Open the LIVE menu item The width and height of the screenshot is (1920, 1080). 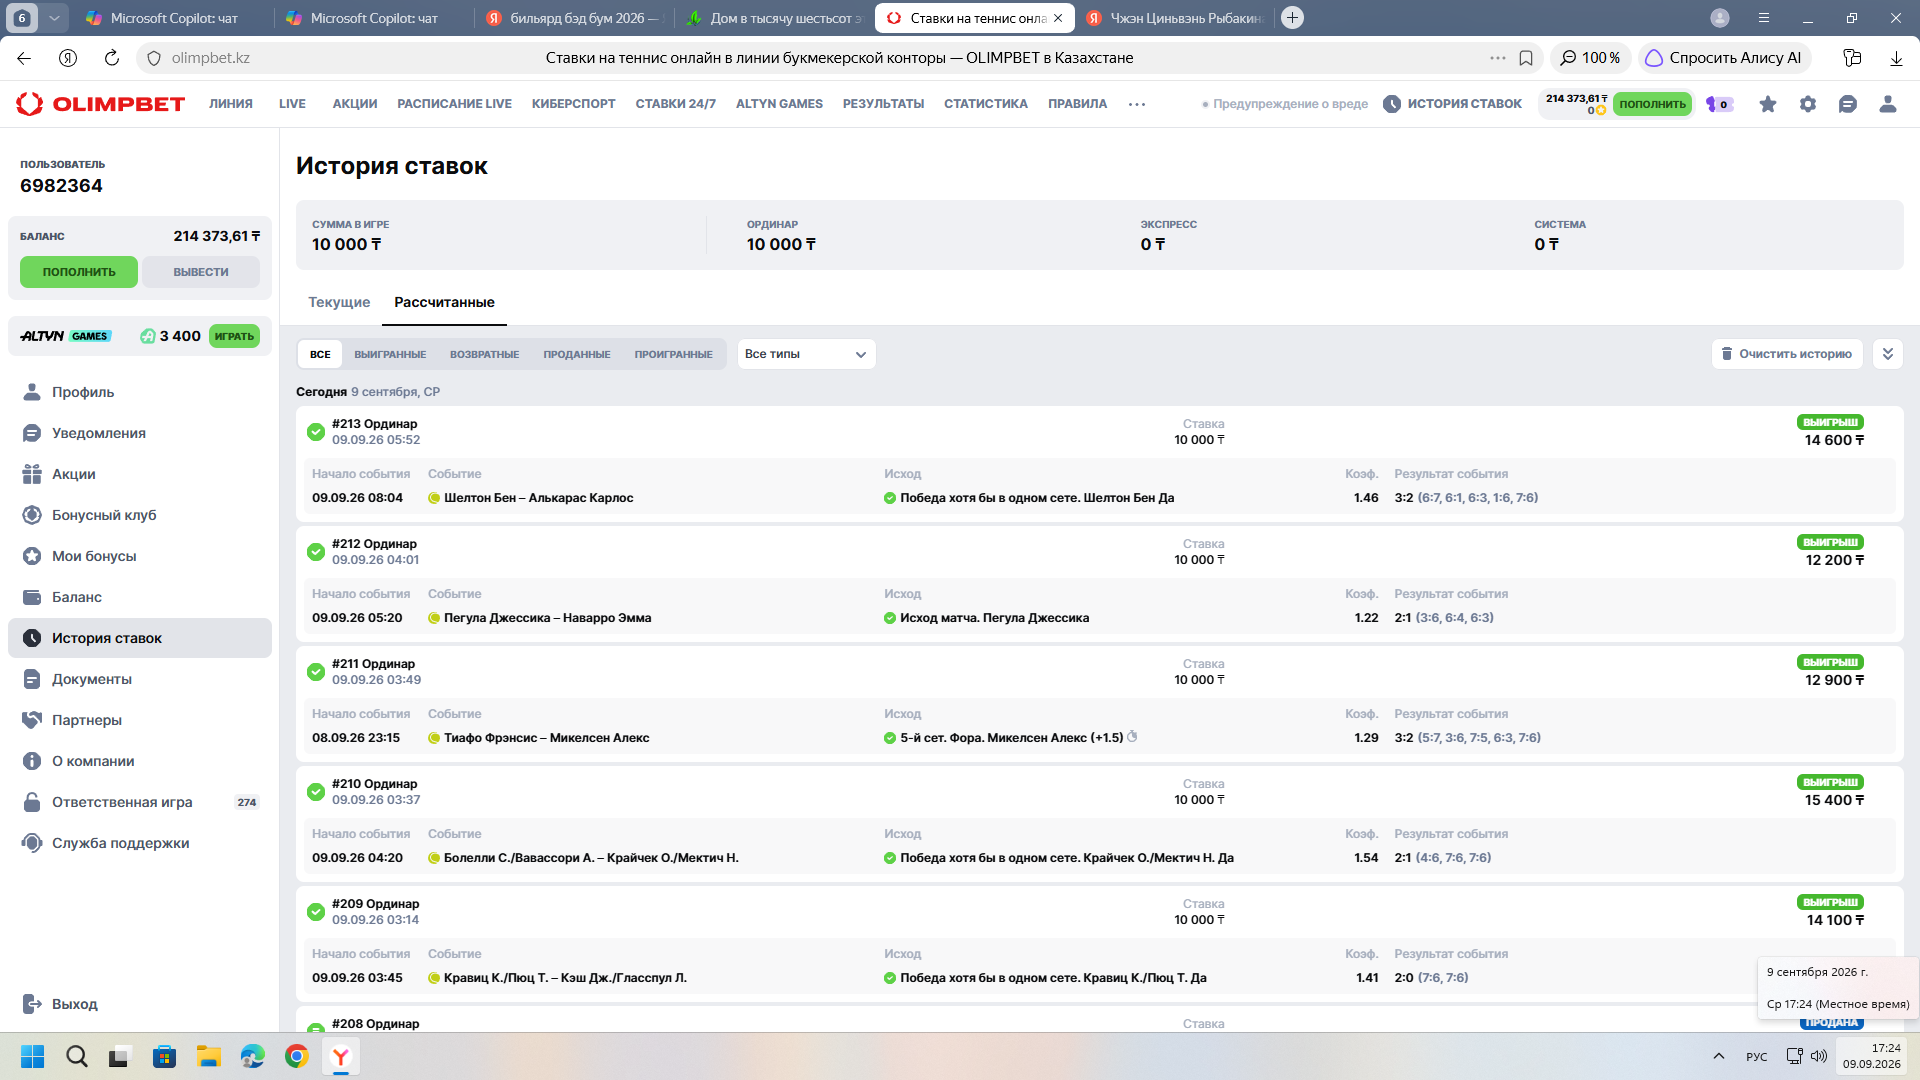[x=292, y=104]
